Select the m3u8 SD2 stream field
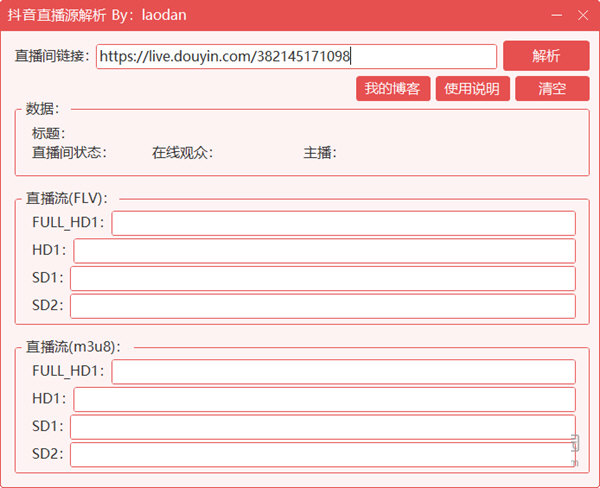The width and height of the screenshot is (600, 488). point(322,455)
